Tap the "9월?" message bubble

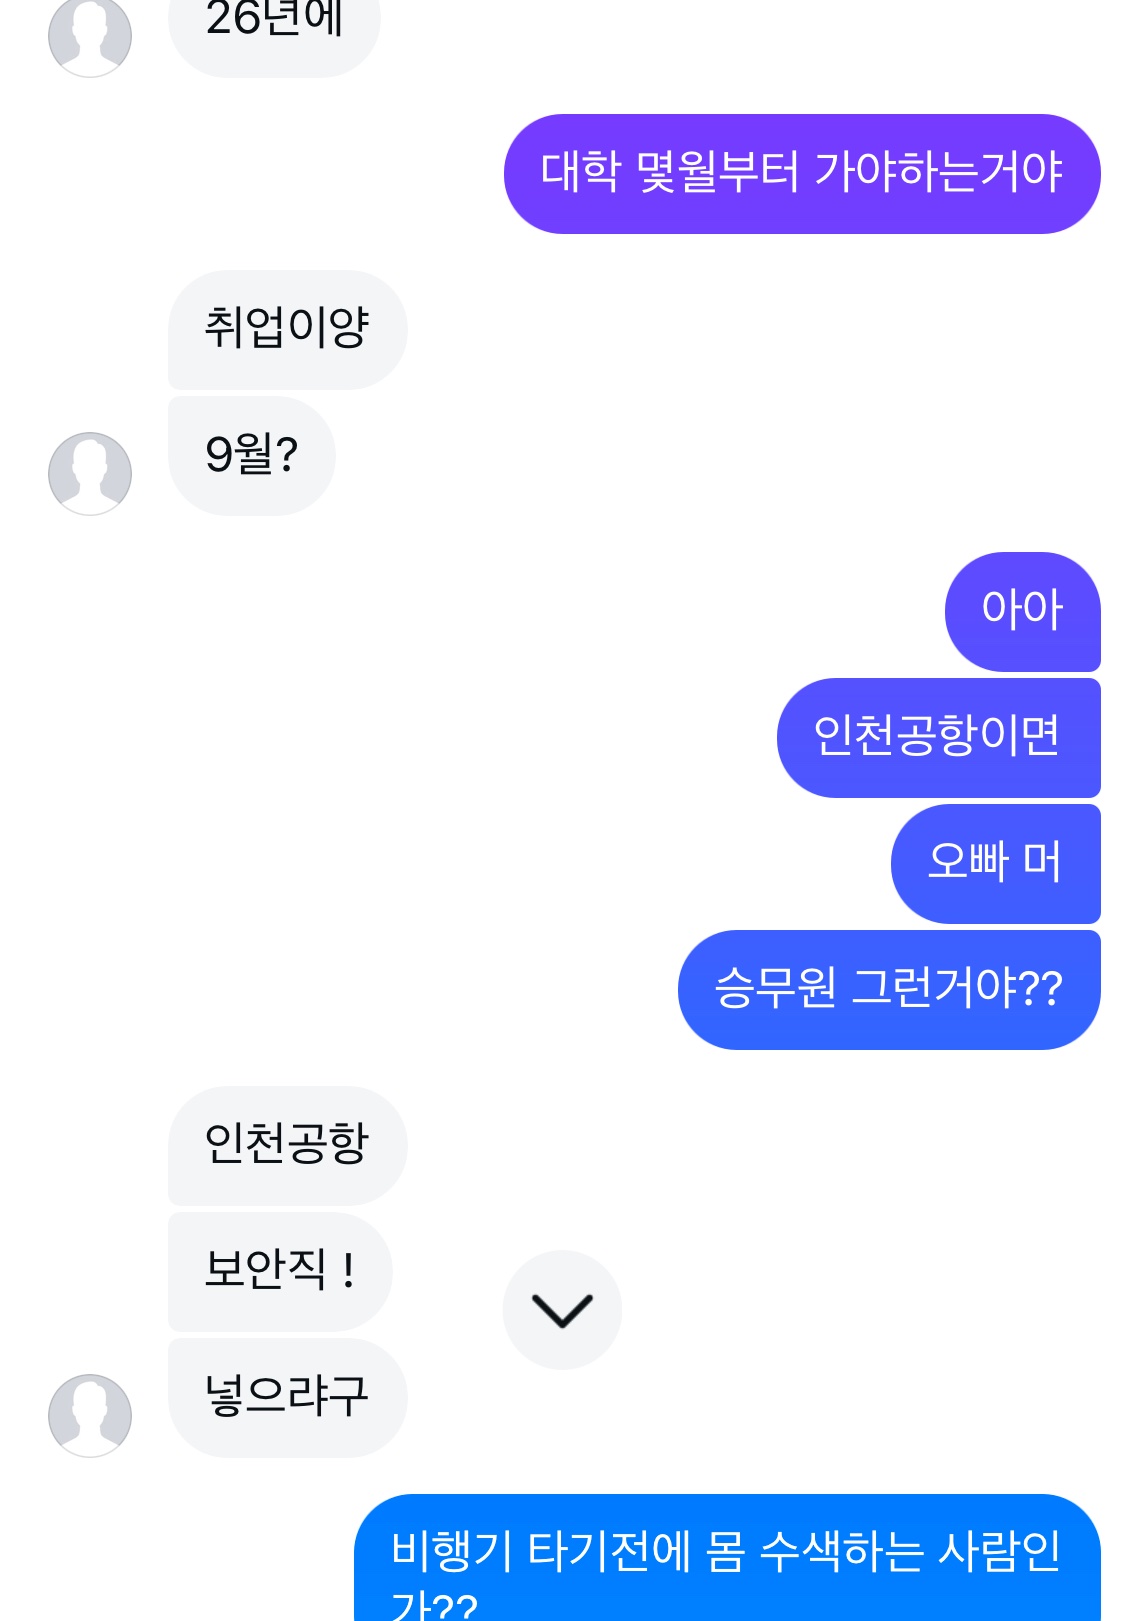pyautogui.click(x=251, y=455)
